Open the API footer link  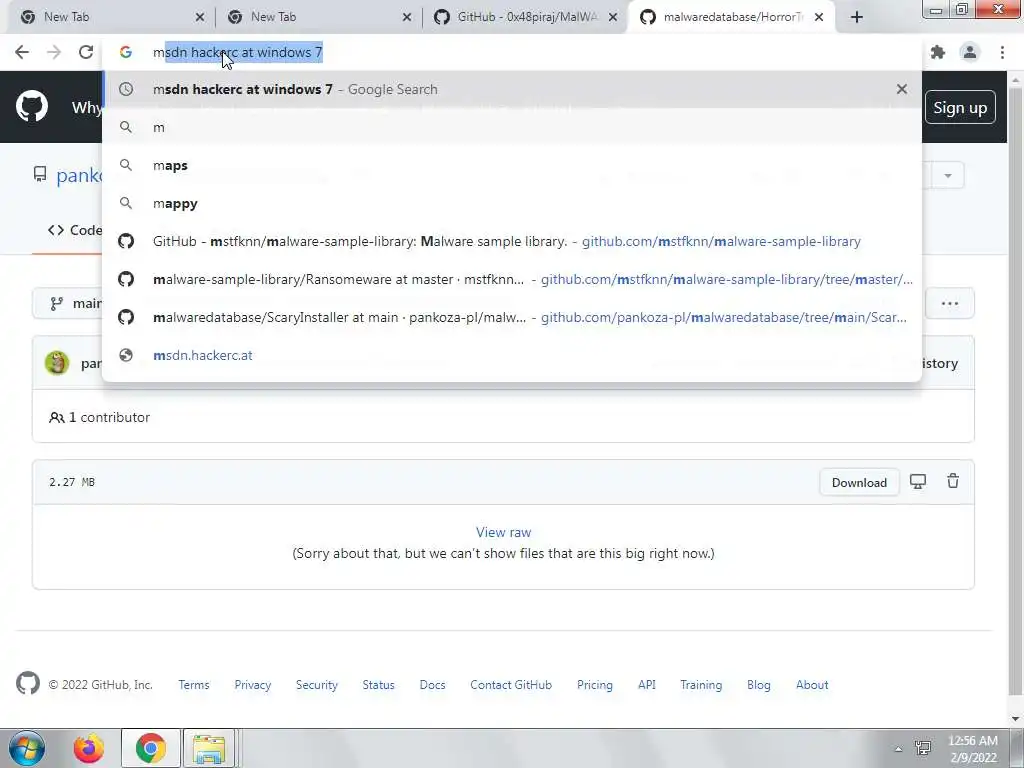tap(647, 684)
